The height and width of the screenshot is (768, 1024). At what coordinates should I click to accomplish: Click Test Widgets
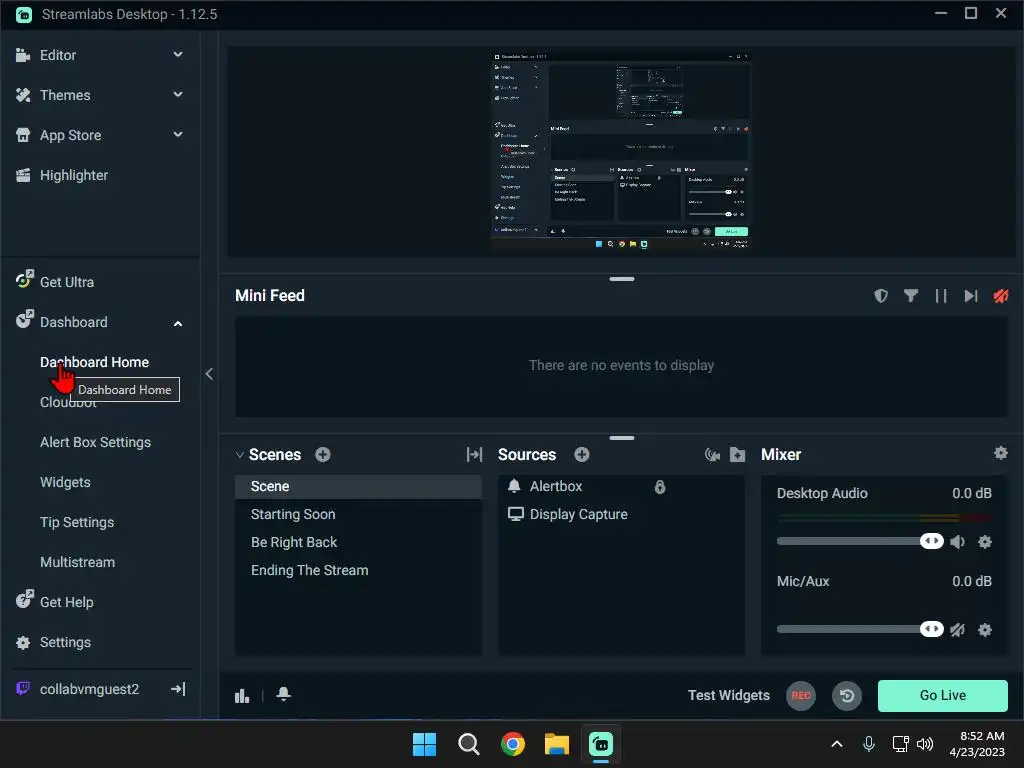click(x=729, y=696)
